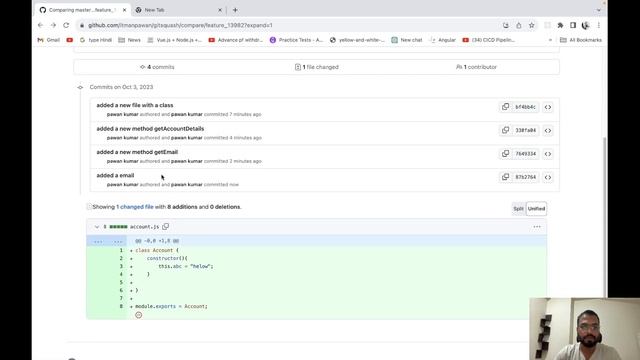640x360 pixels.
Task: Open the Vue.js + Node.js bookmark
Action: (x=175, y=40)
